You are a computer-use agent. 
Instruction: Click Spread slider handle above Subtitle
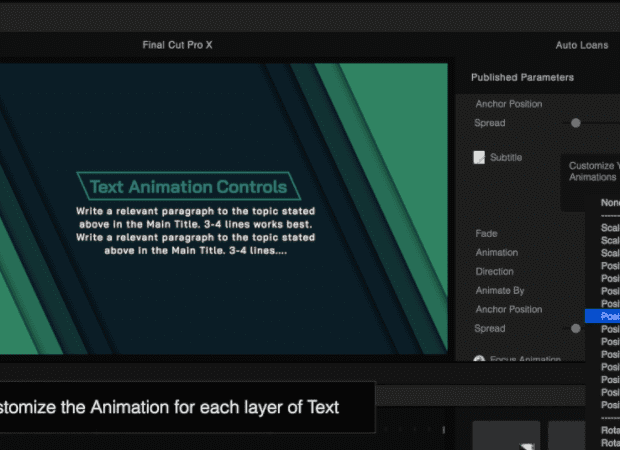(x=576, y=123)
